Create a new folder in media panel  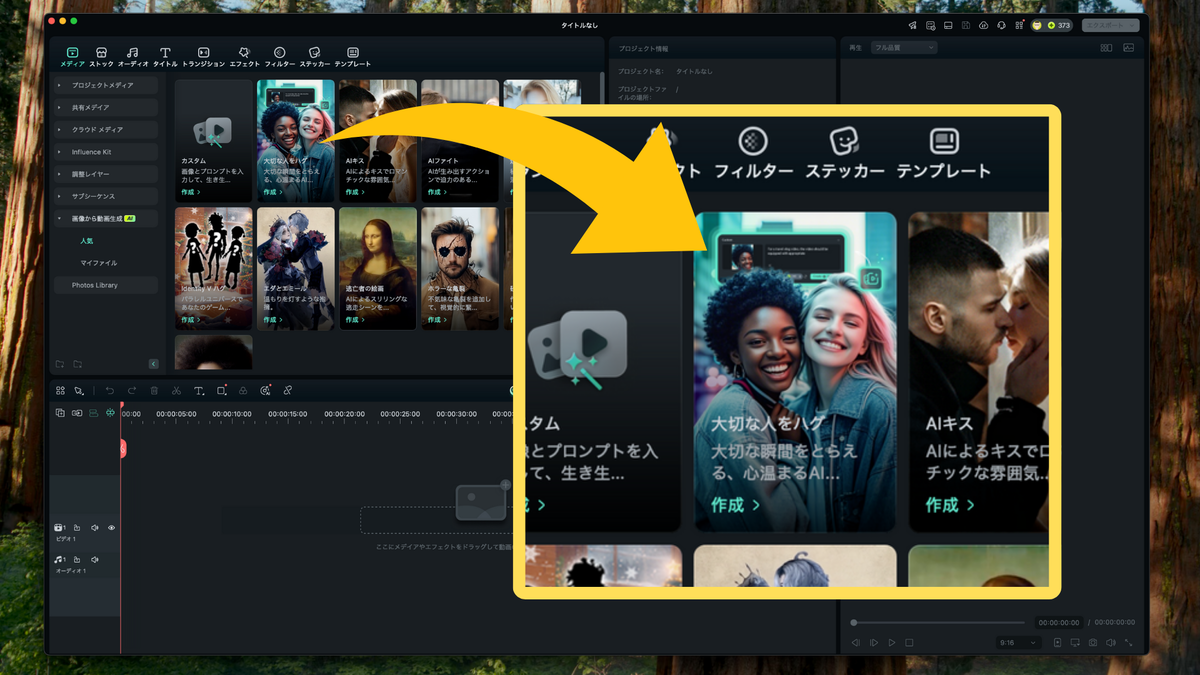click(60, 364)
